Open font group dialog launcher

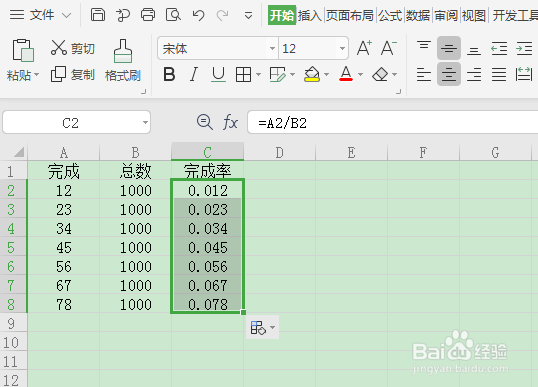(x=398, y=92)
